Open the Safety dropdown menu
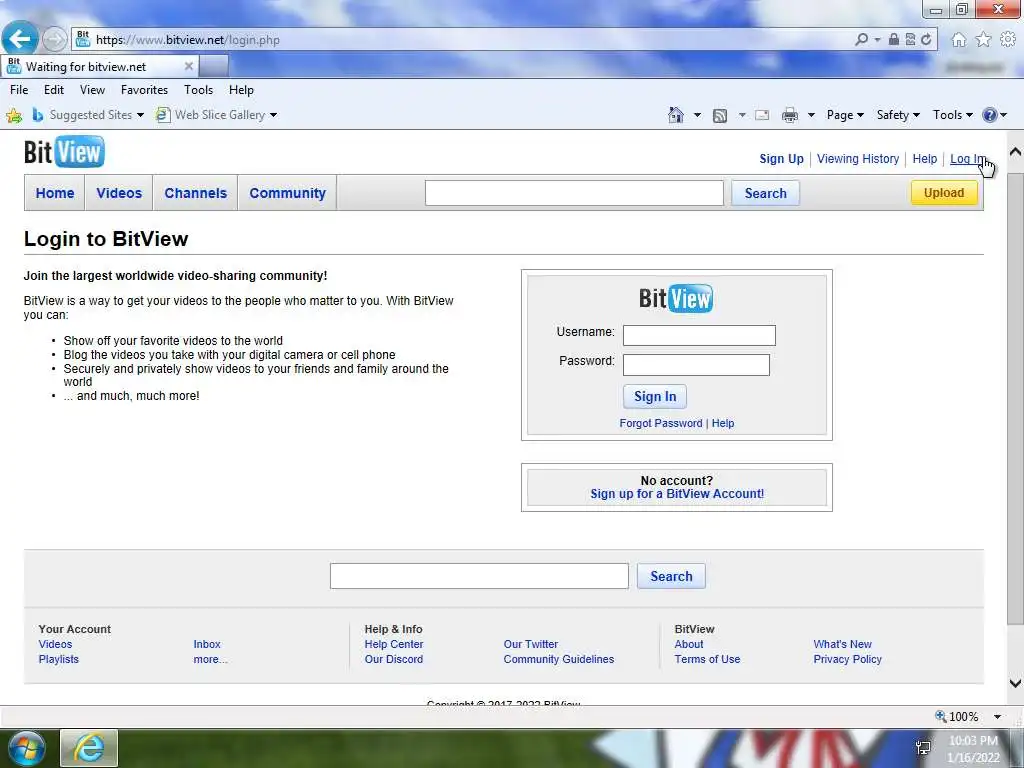The height and width of the screenshot is (768, 1024). (x=898, y=115)
